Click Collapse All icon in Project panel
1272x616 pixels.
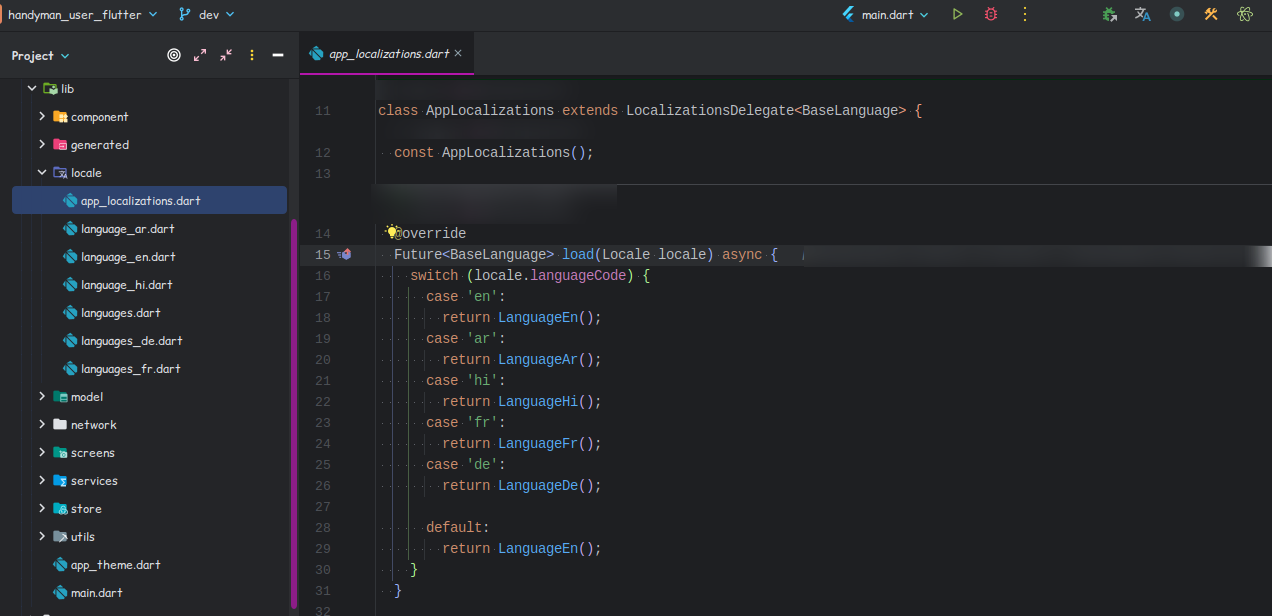pyautogui.click(x=226, y=55)
